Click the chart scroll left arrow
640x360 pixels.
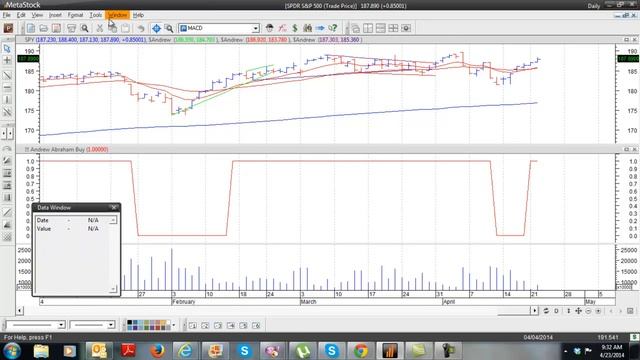coord(20,311)
